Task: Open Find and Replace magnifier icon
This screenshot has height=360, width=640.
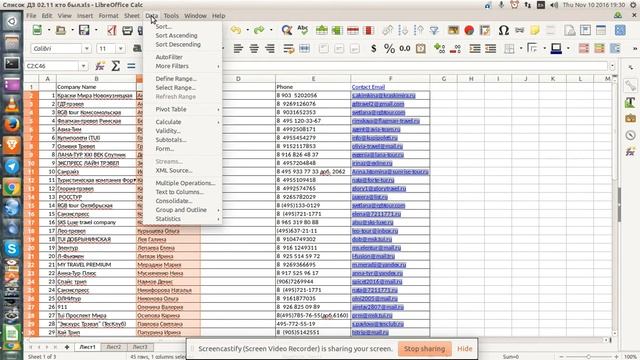Action: [x=287, y=30]
